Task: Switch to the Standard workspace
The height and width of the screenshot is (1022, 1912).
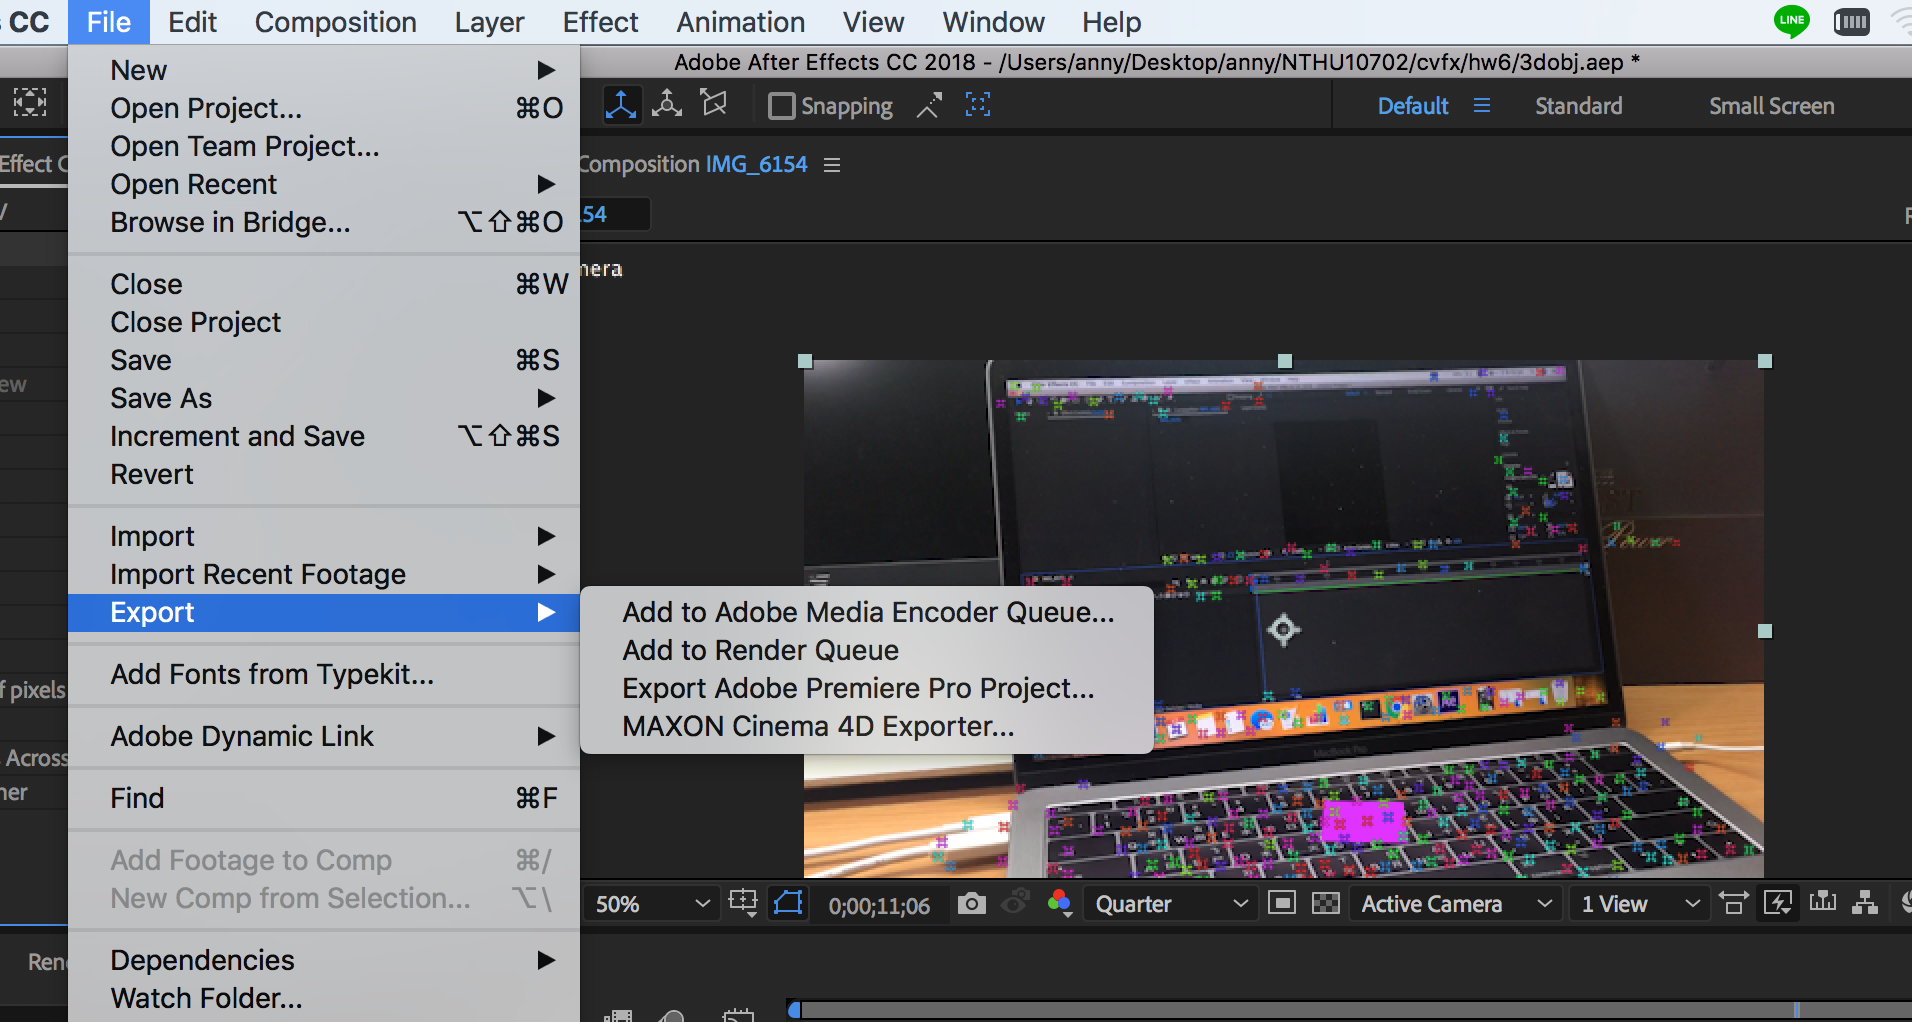Action: 1578,106
